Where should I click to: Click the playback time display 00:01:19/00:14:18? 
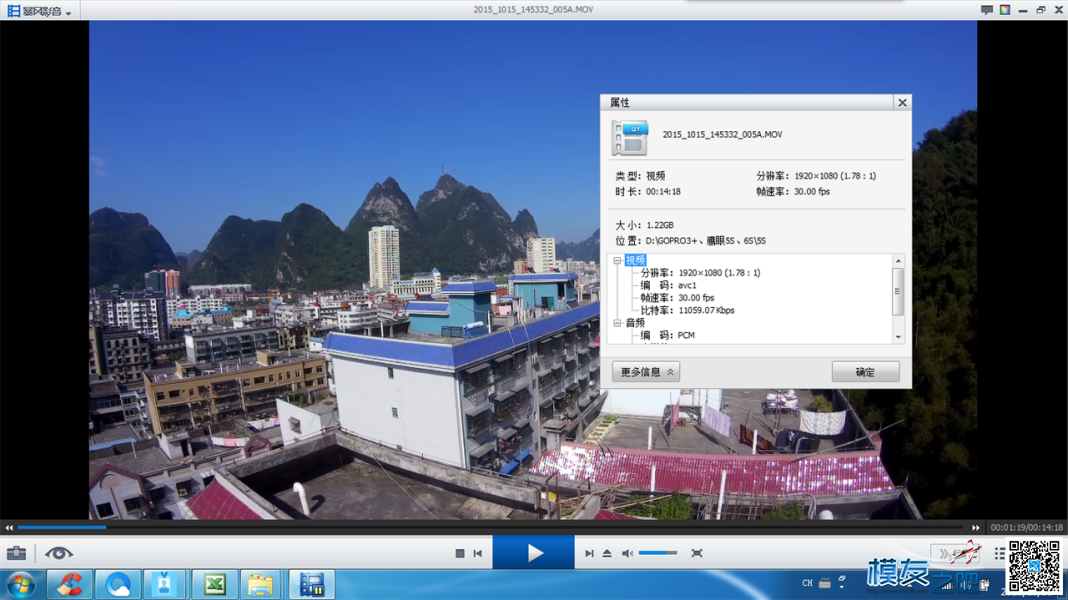coord(1026,528)
